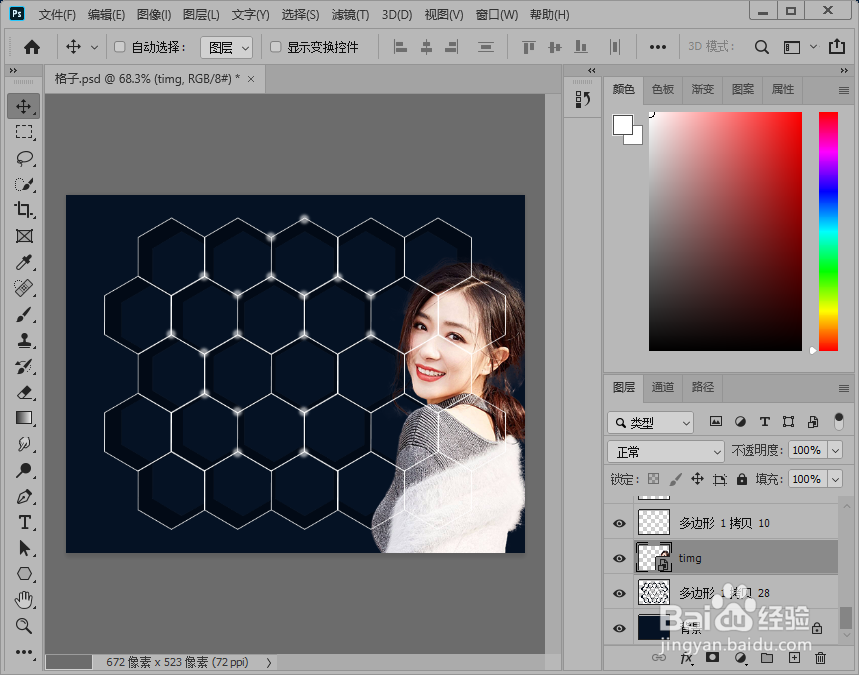Expand the fill 填充 slider arrow
Viewport: 859px width, 675px height.
(835, 479)
